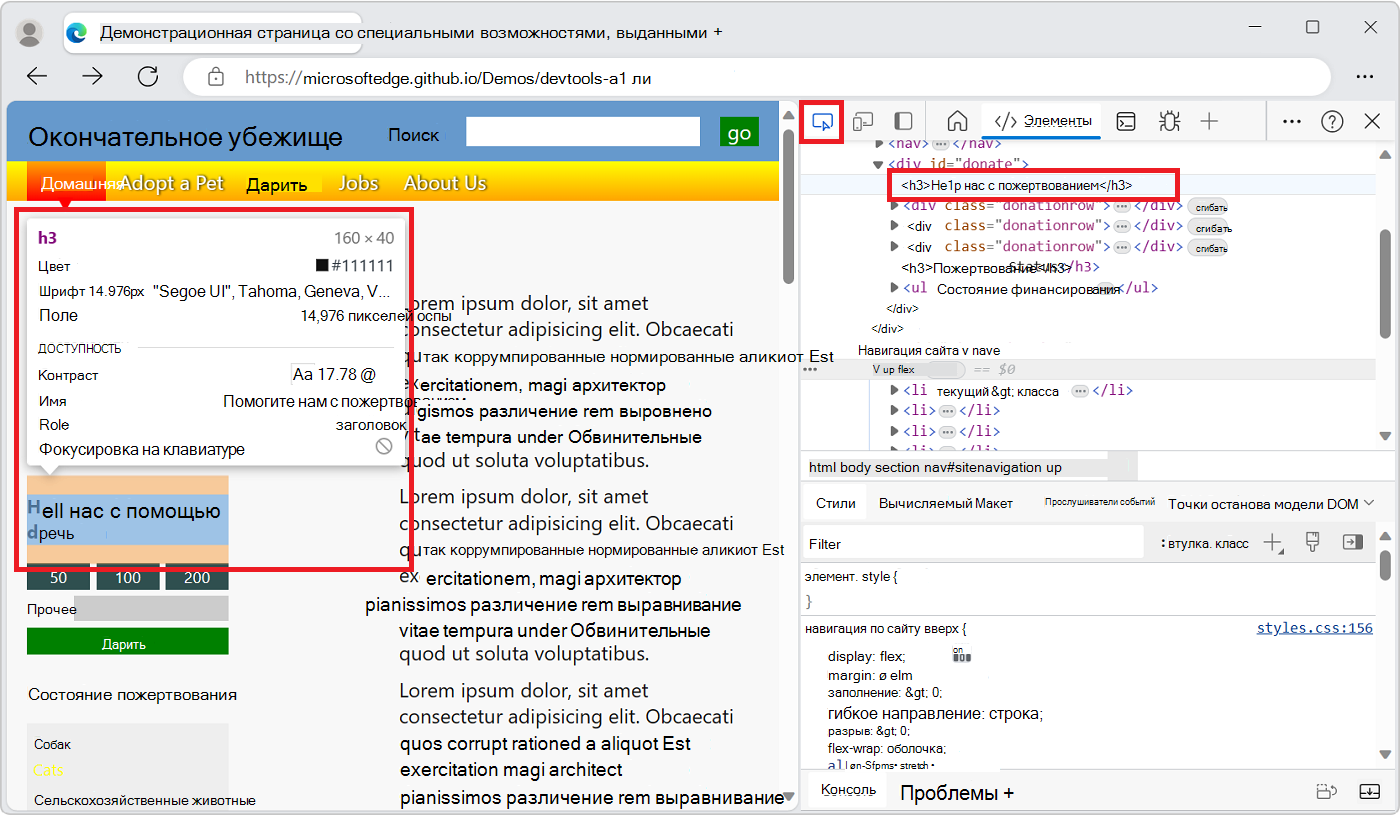1400x815 pixels.
Task: Open DevTools help question mark
Action: point(1332,121)
